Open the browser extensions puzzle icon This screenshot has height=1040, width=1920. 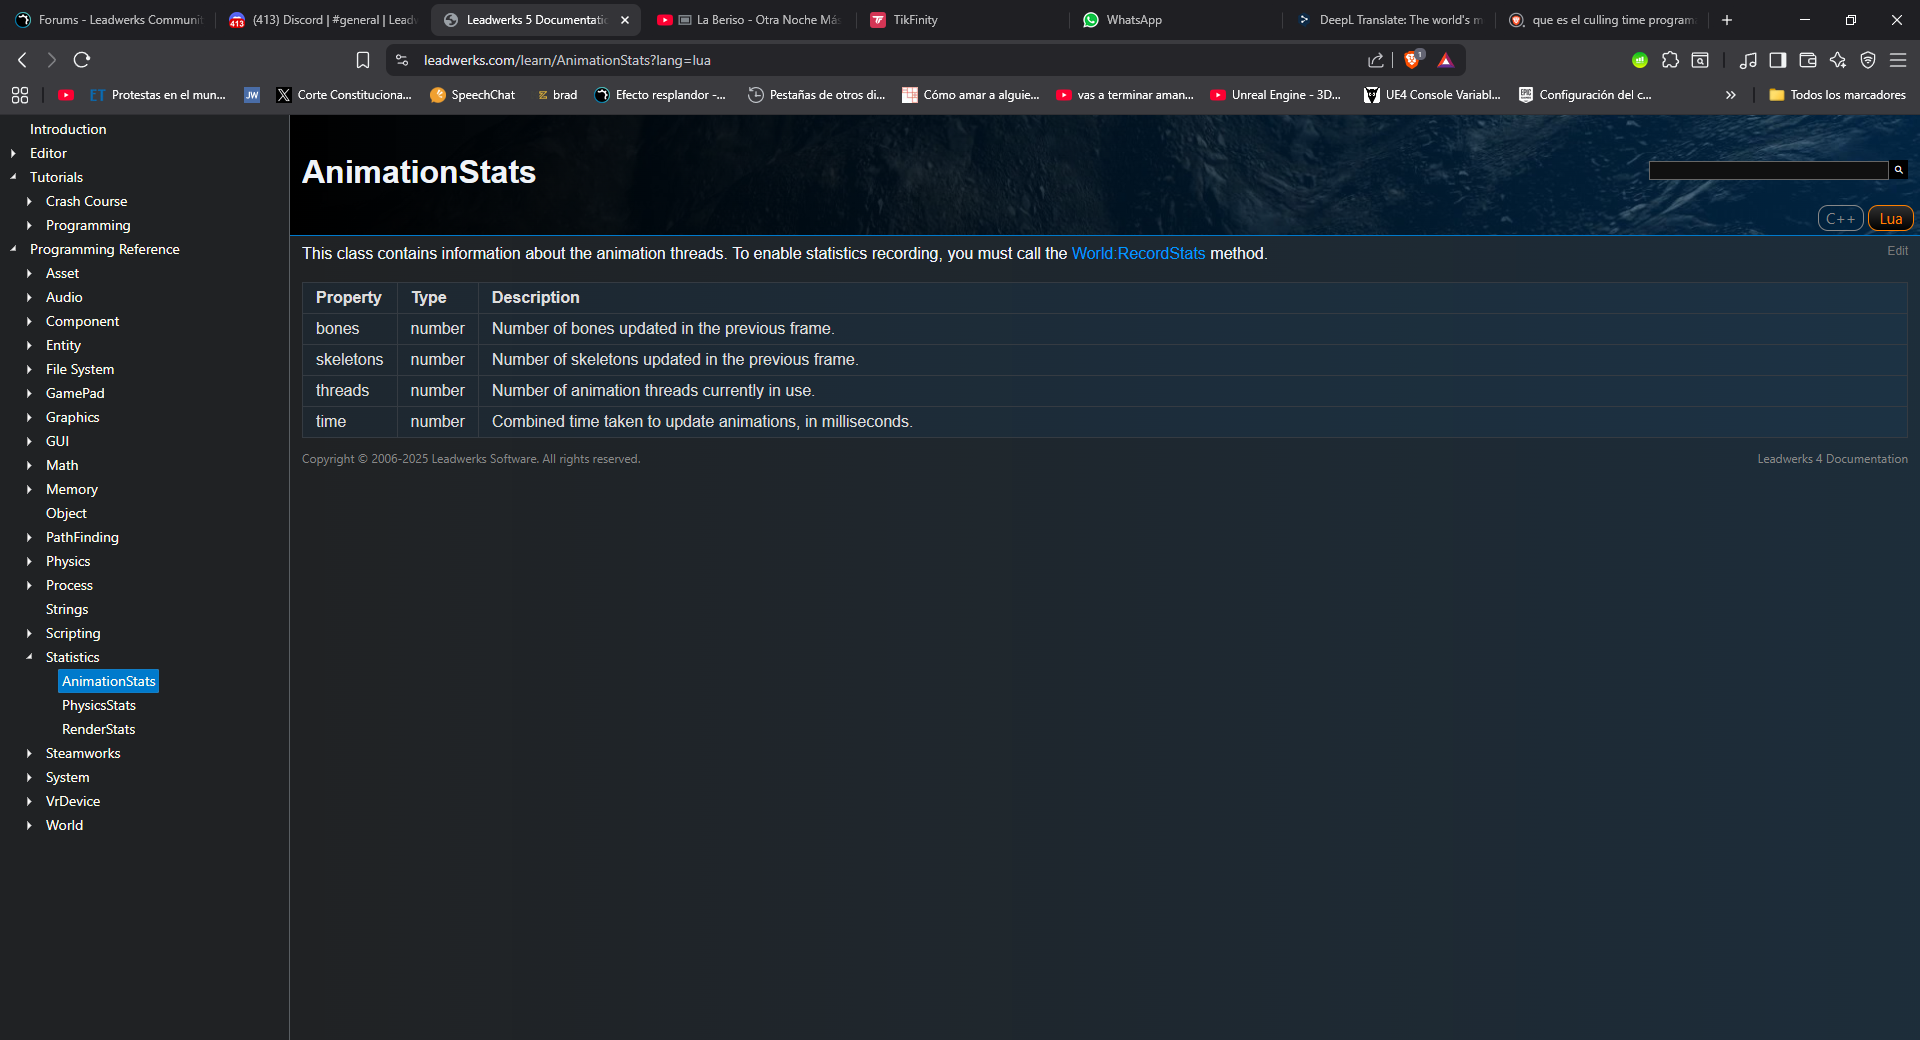tap(1670, 60)
